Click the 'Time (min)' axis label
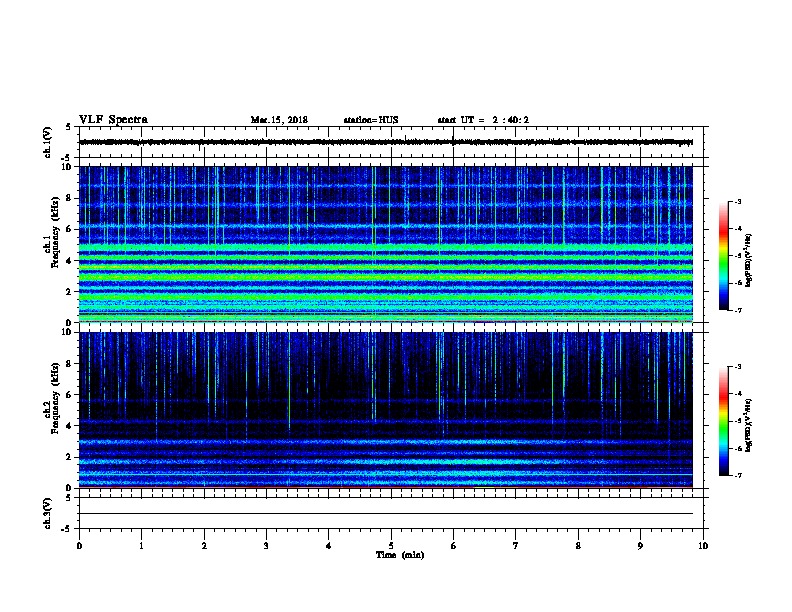 pos(400,555)
